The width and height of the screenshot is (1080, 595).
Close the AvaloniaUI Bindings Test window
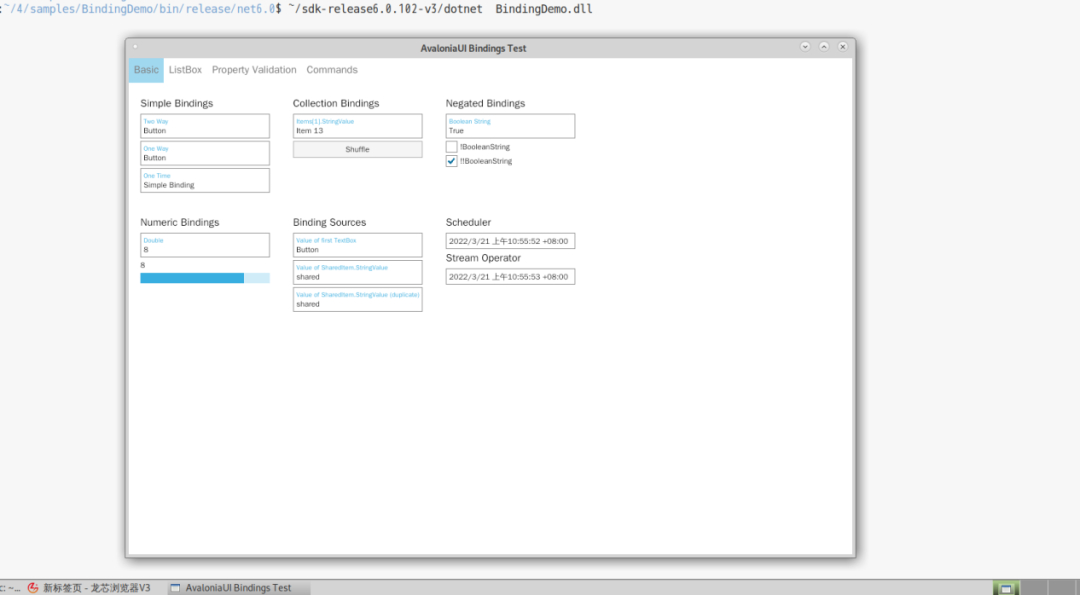(843, 47)
